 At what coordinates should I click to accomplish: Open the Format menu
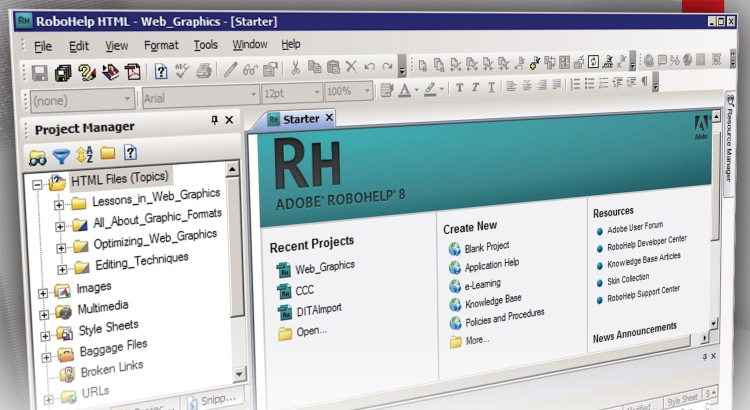click(161, 45)
